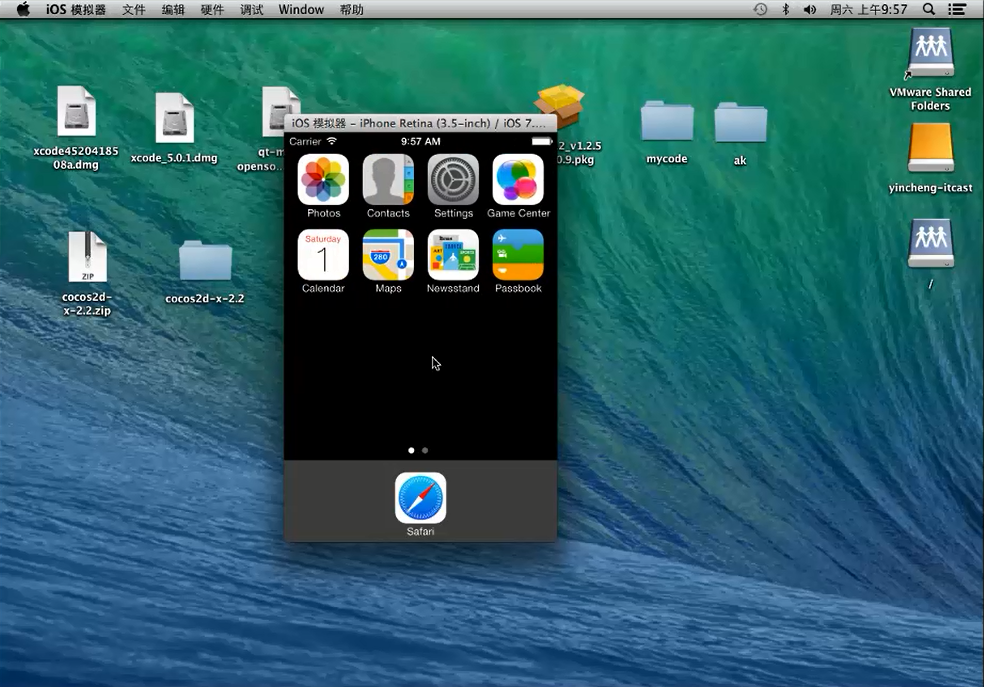This screenshot has width=984, height=687.
Task: Open the 硬件 menu
Action: click(212, 9)
